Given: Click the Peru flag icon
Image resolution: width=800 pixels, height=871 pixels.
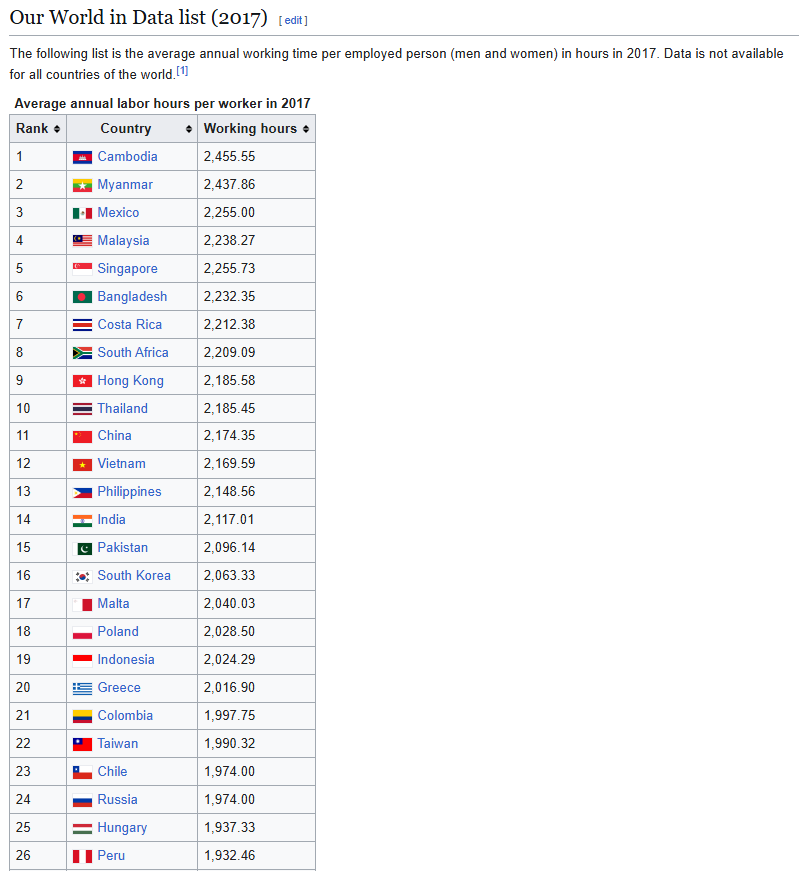Looking at the screenshot, I should tap(82, 857).
